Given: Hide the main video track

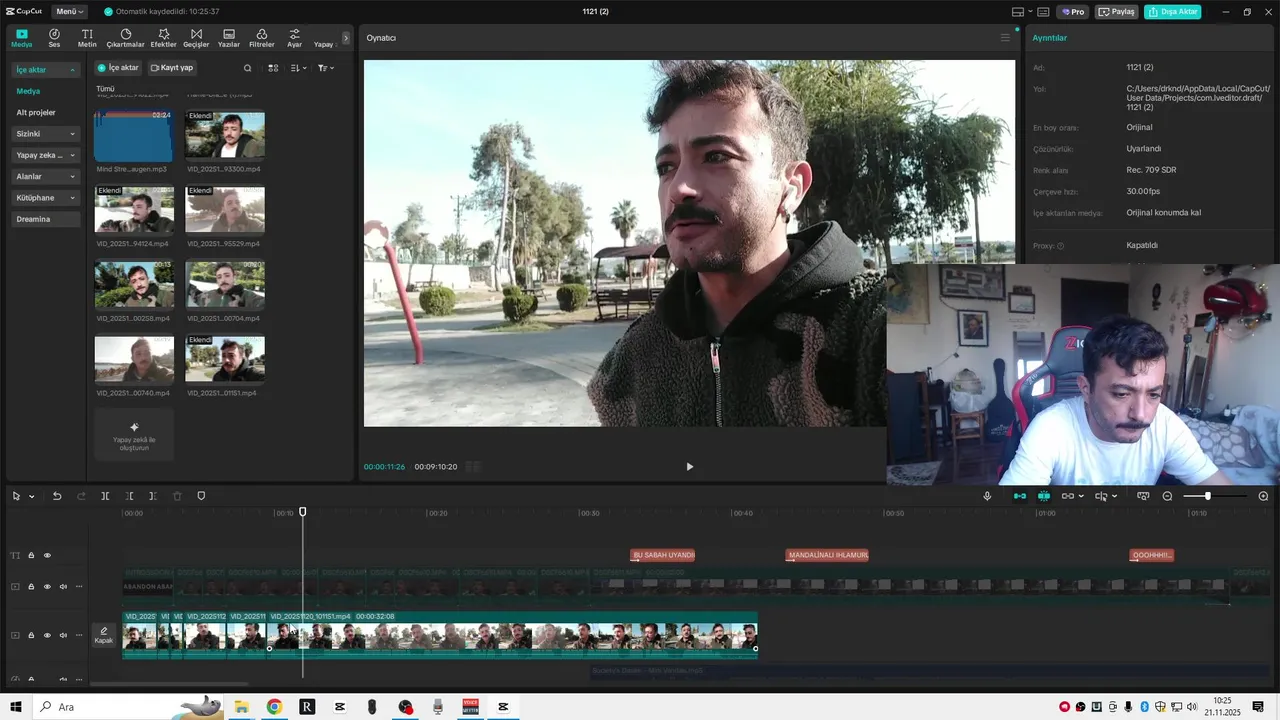Looking at the screenshot, I should click(47, 635).
